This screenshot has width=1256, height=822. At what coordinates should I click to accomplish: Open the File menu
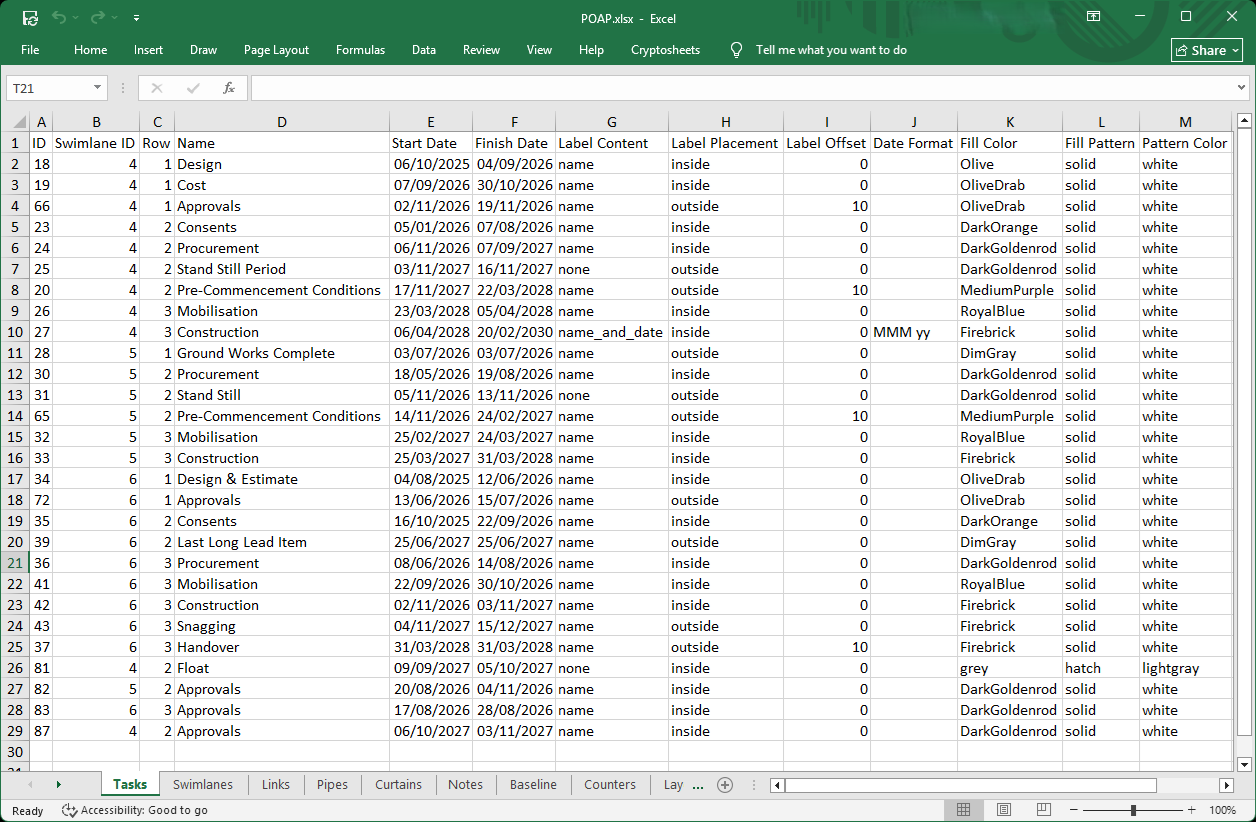click(x=30, y=50)
